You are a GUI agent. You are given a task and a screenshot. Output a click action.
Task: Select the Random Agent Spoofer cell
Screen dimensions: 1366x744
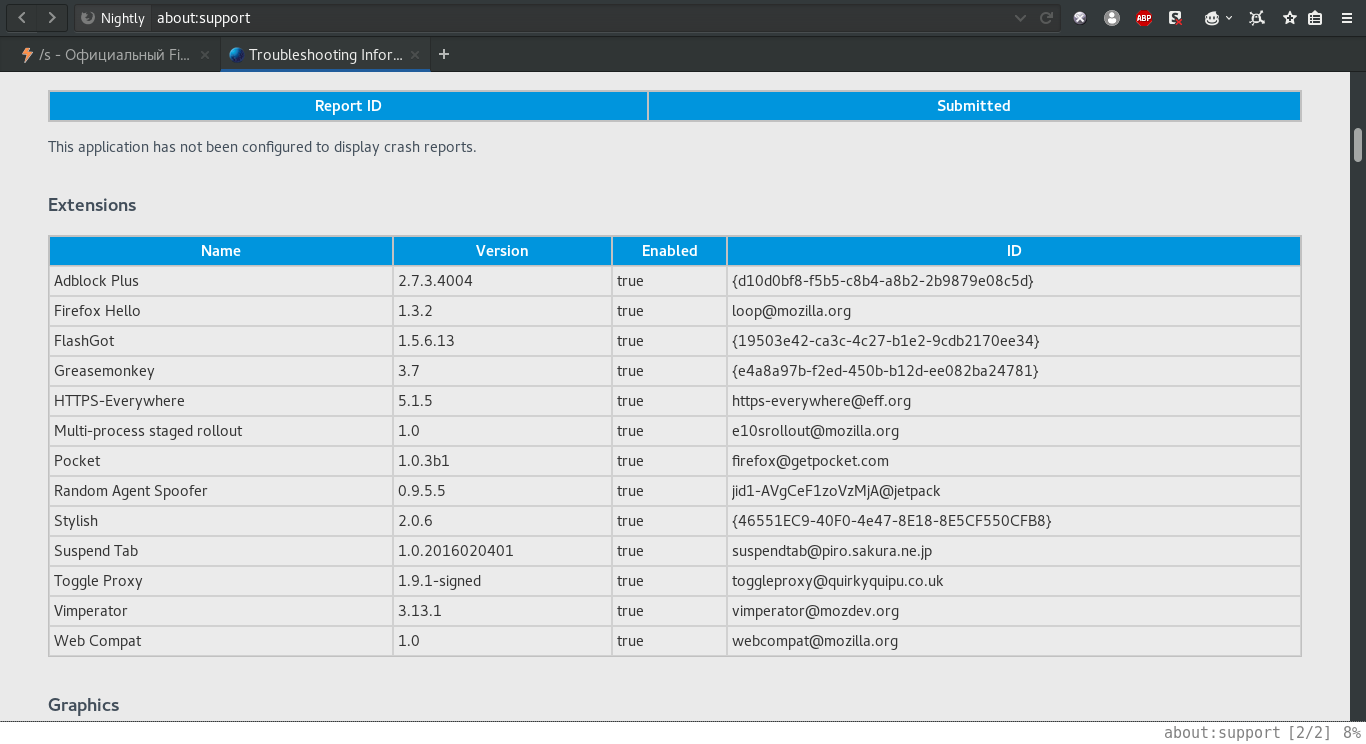point(221,491)
